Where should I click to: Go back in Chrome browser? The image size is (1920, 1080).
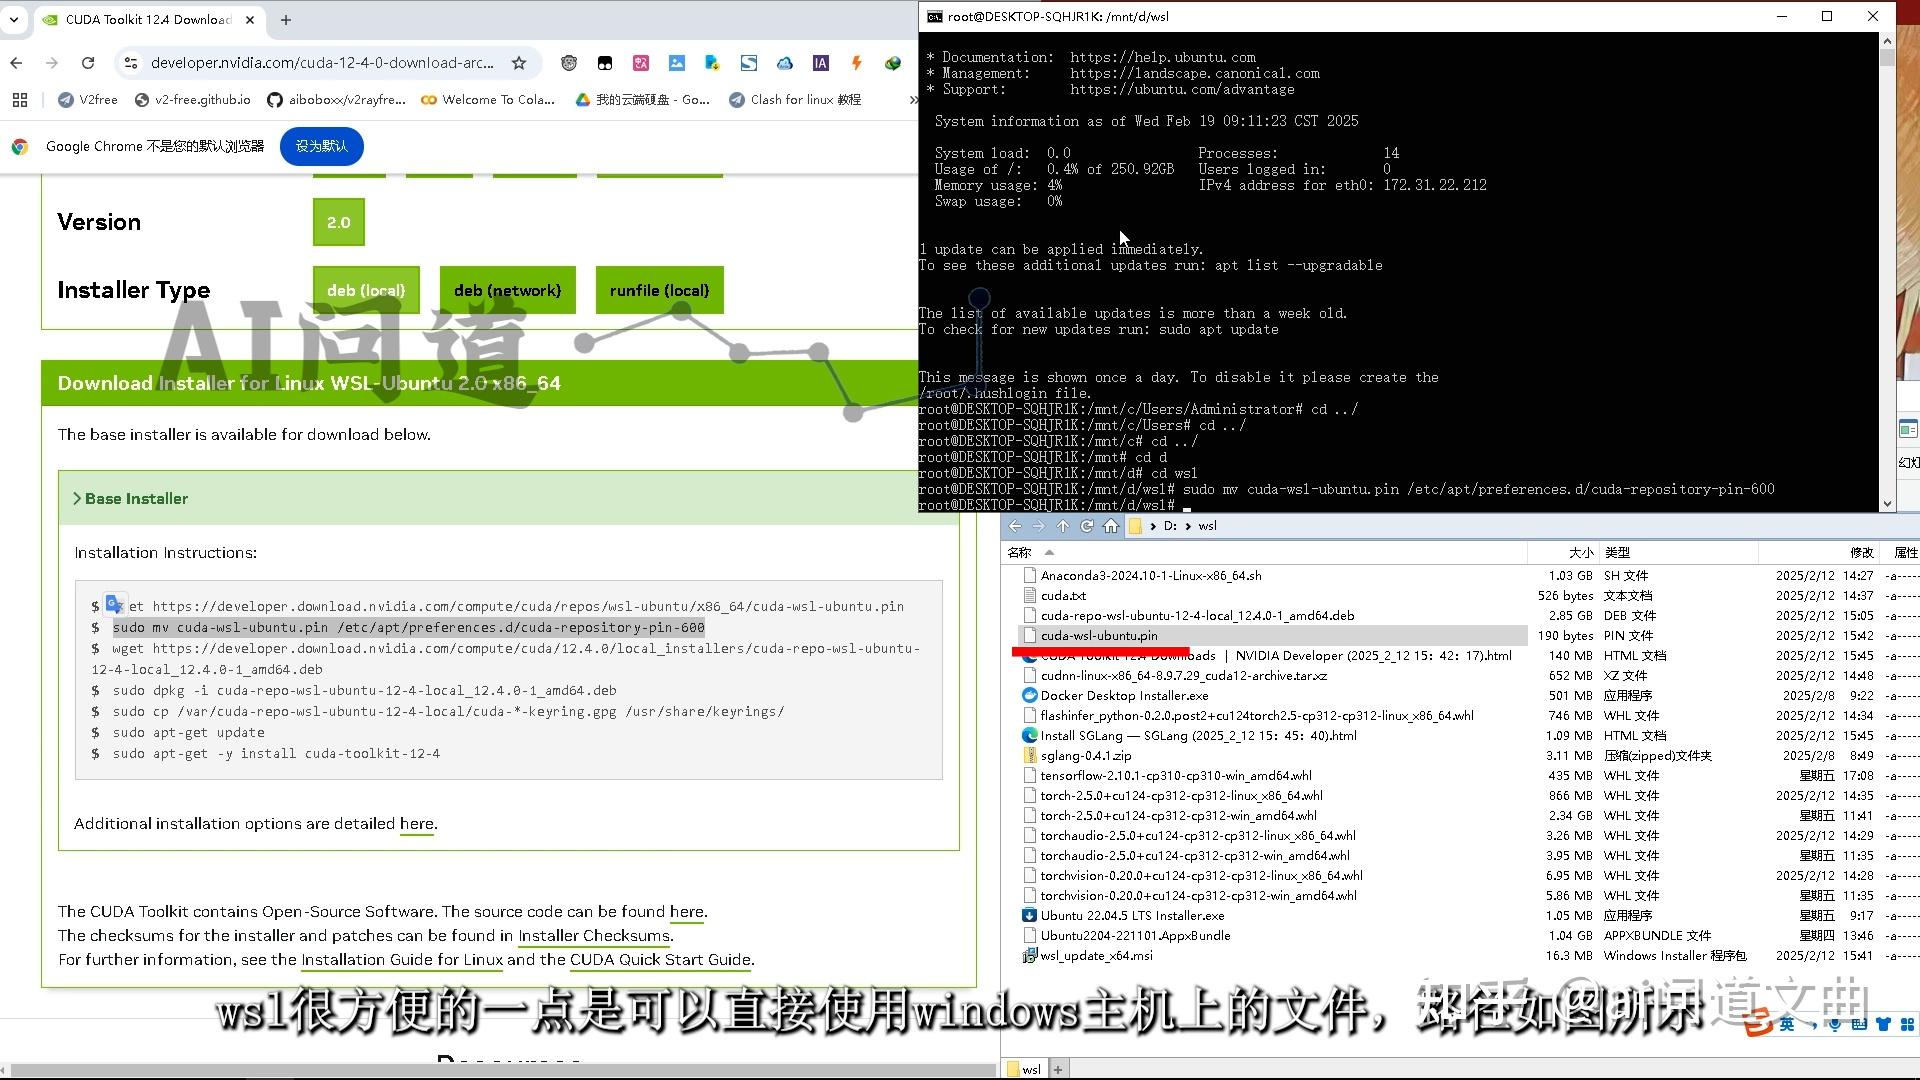click(x=16, y=63)
